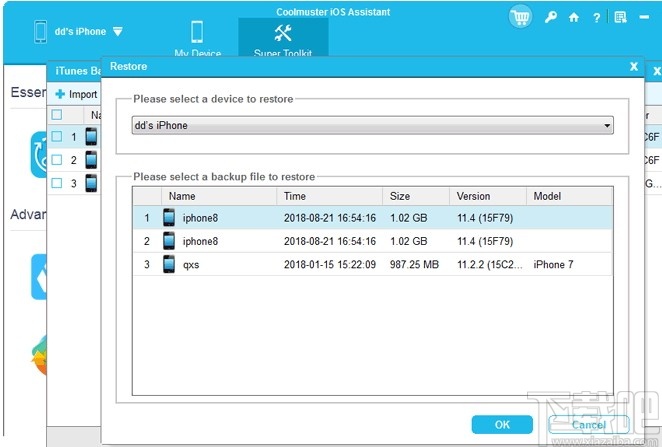Click version 11.2.2 cell of qxs
Image resolution: width=662 pixels, height=447 pixels.
(489, 265)
